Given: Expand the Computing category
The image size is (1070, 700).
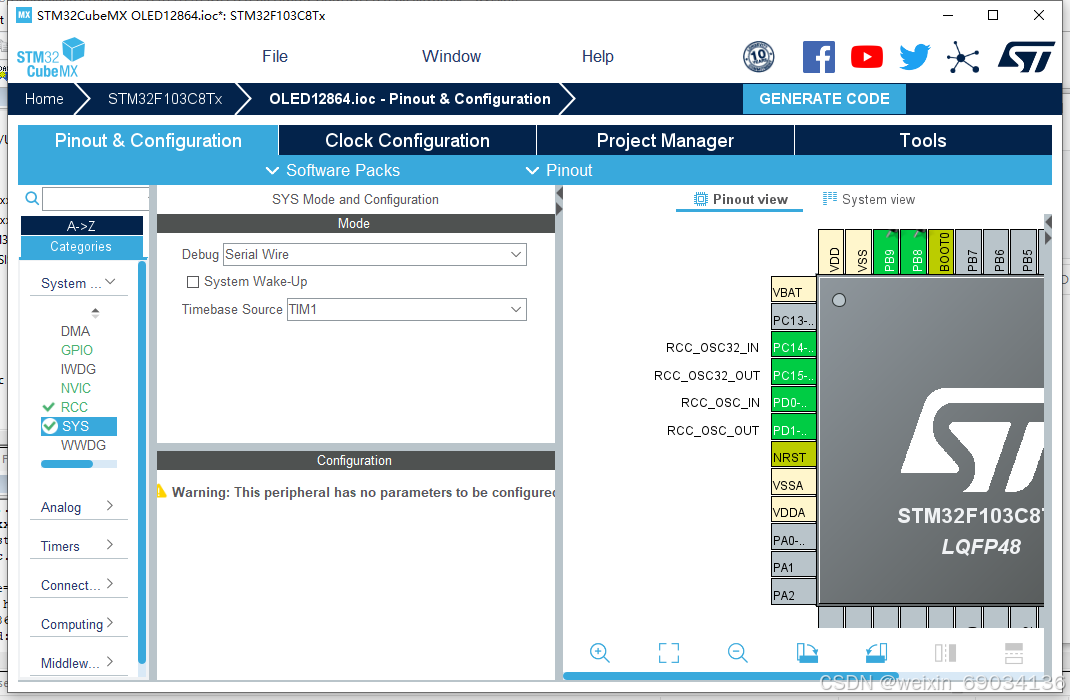Looking at the screenshot, I should pyautogui.click(x=78, y=624).
